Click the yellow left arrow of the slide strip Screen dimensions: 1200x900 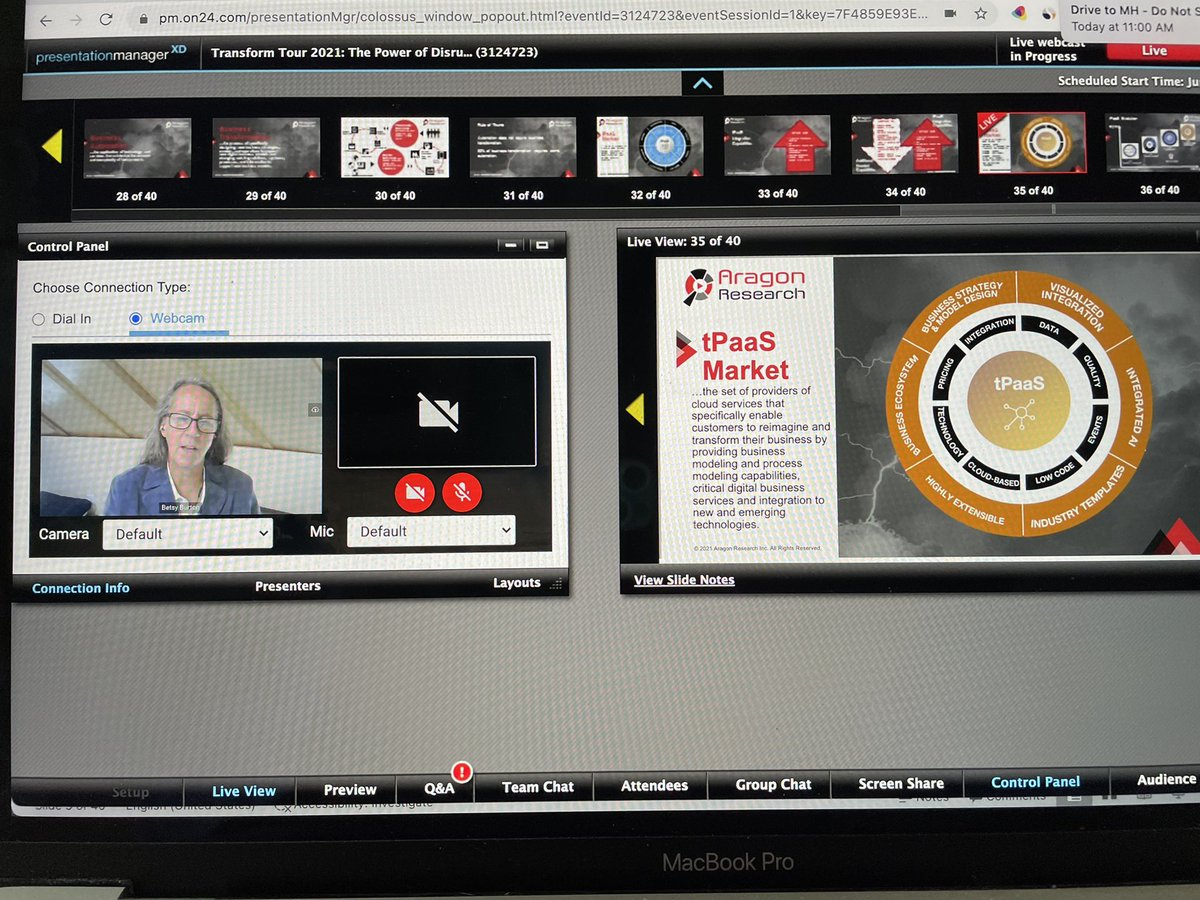click(x=52, y=147)
